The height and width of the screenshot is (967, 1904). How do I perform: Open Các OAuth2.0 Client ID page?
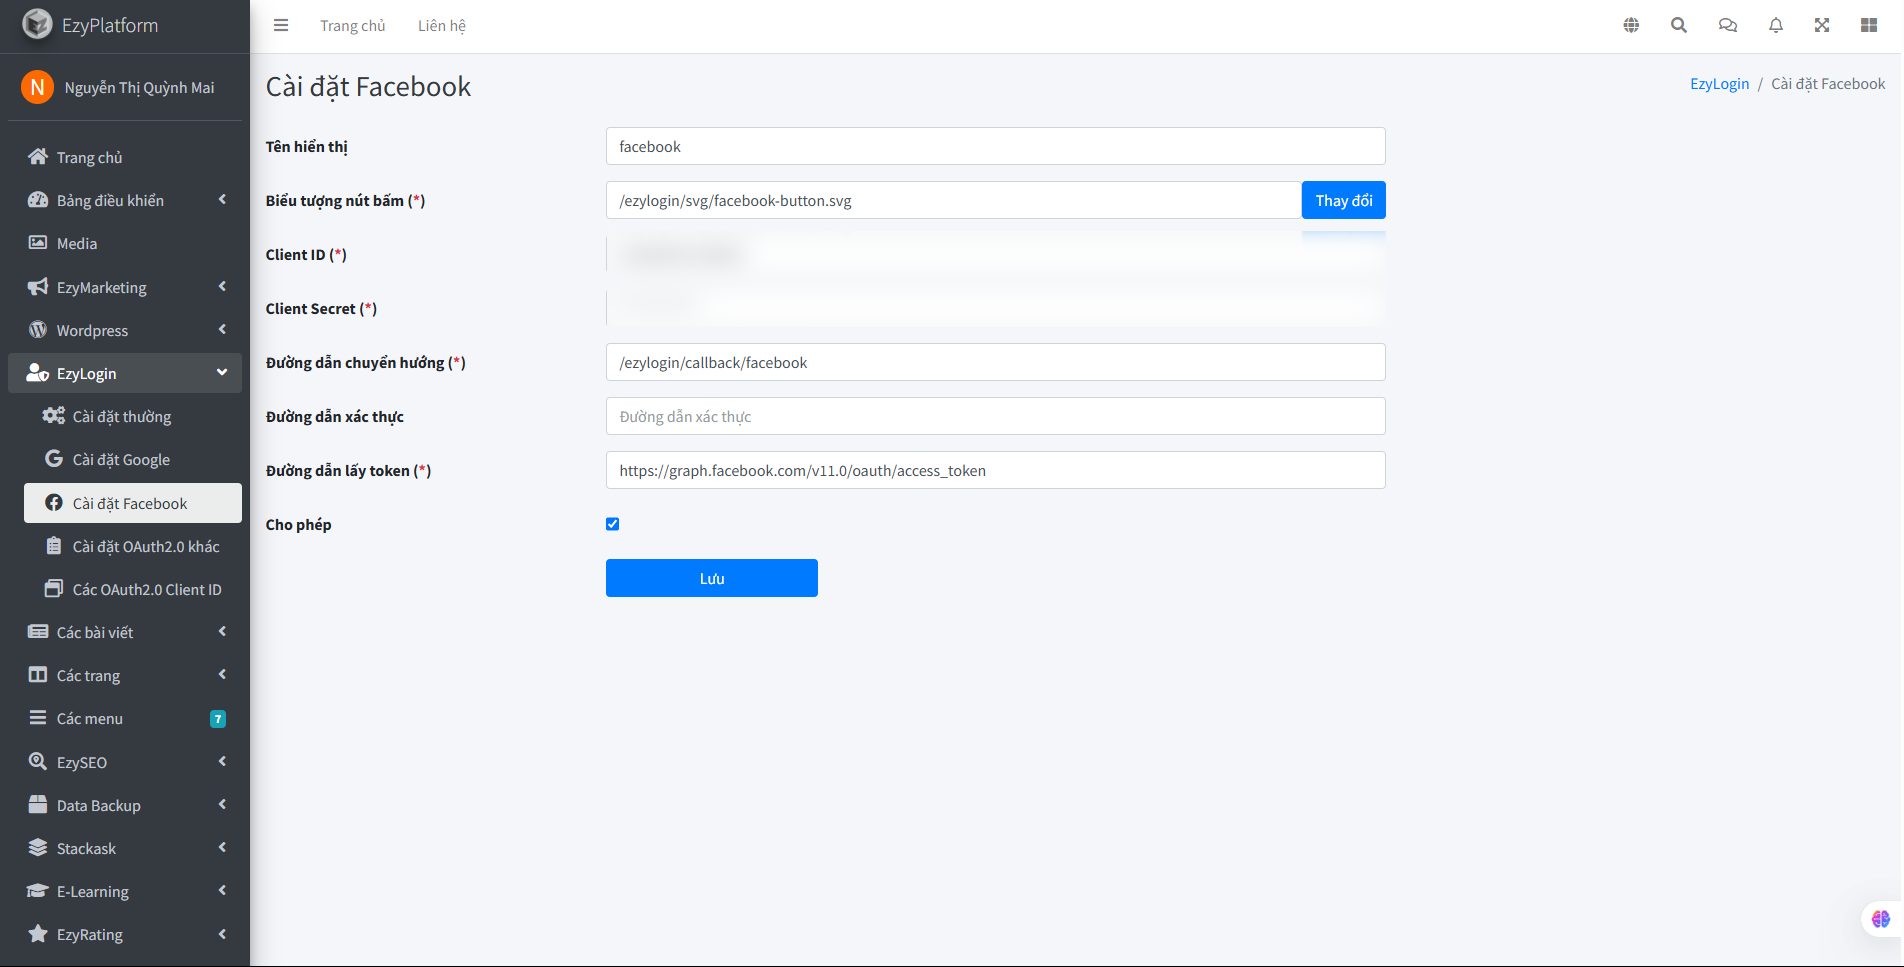click(x=133, y=589)
